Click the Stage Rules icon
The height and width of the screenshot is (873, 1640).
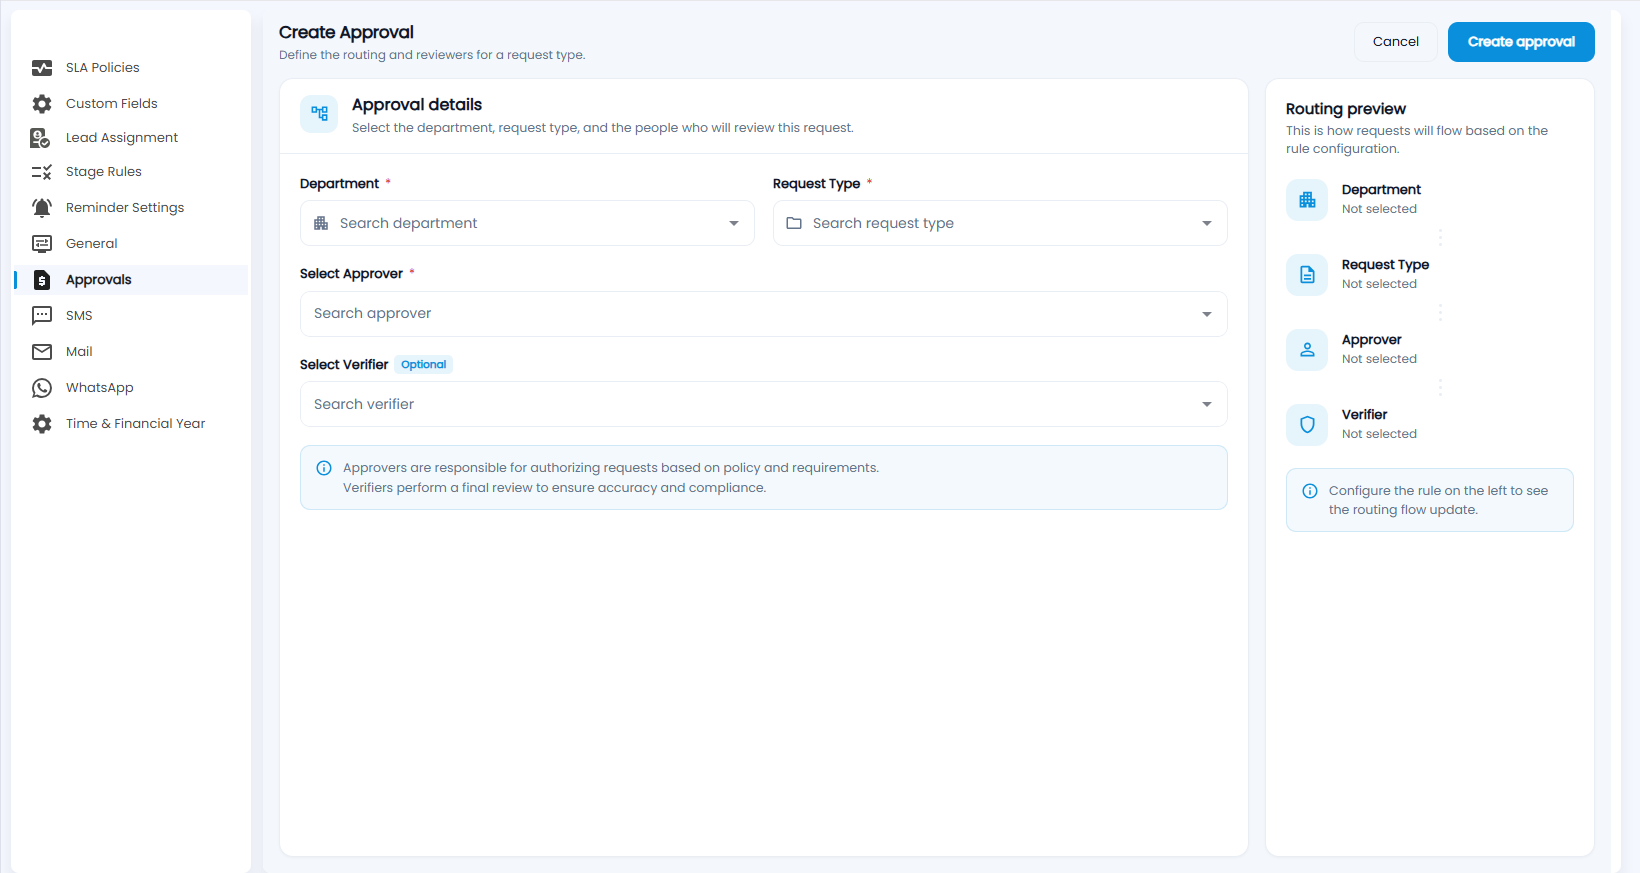[42, 172]
